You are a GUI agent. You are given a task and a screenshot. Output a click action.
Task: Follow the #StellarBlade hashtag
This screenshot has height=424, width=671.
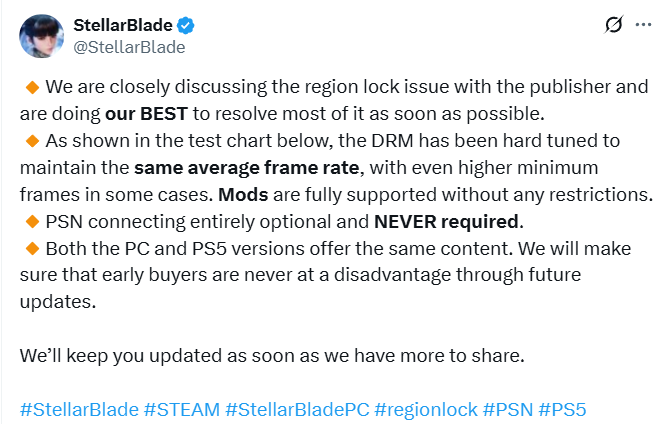tap(79, 409)
